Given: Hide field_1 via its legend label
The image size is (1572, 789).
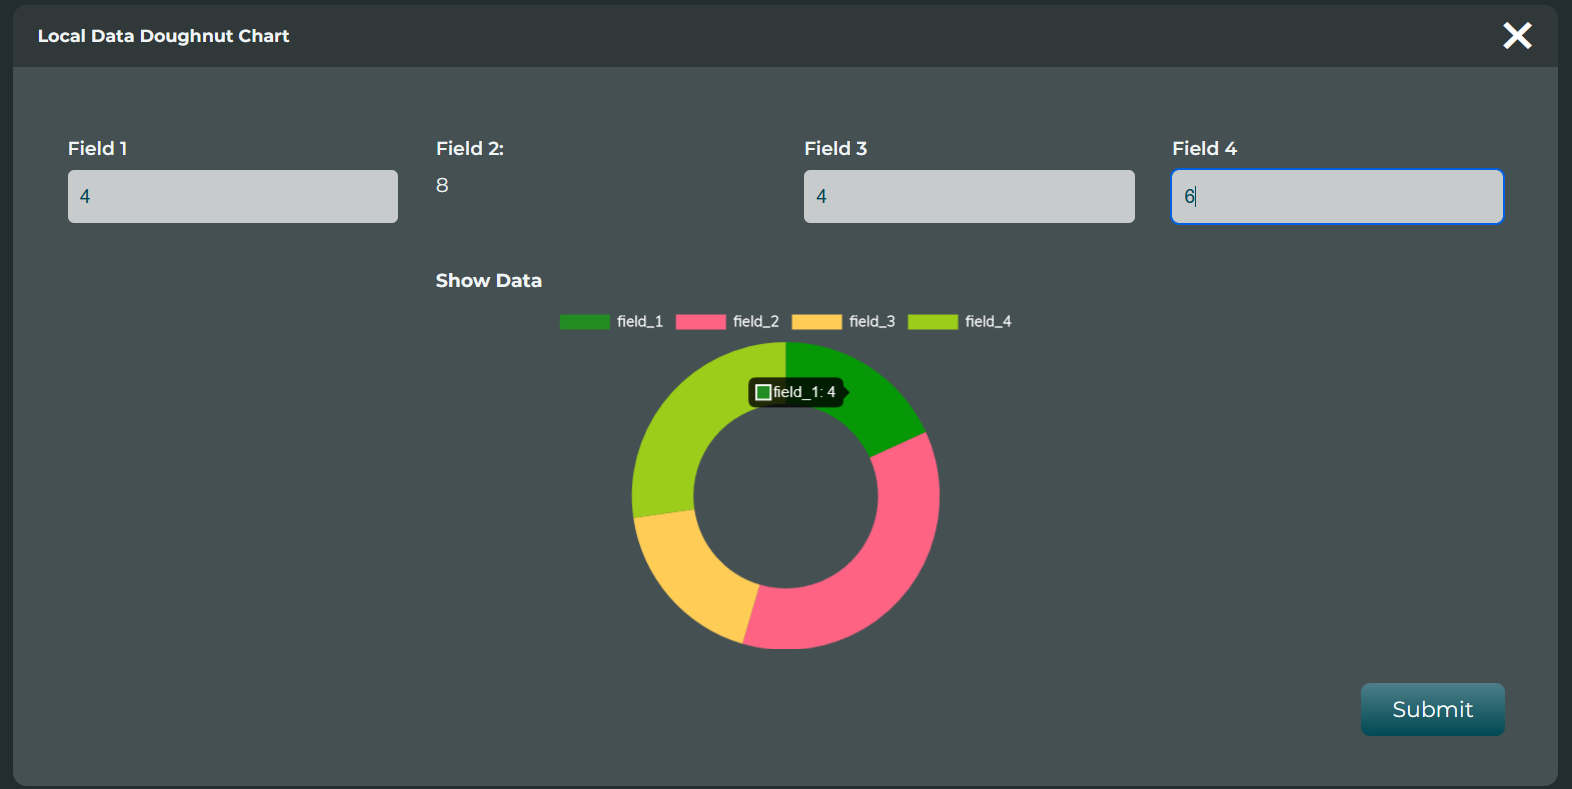Looking at the screenshot, I should point(640,322).
